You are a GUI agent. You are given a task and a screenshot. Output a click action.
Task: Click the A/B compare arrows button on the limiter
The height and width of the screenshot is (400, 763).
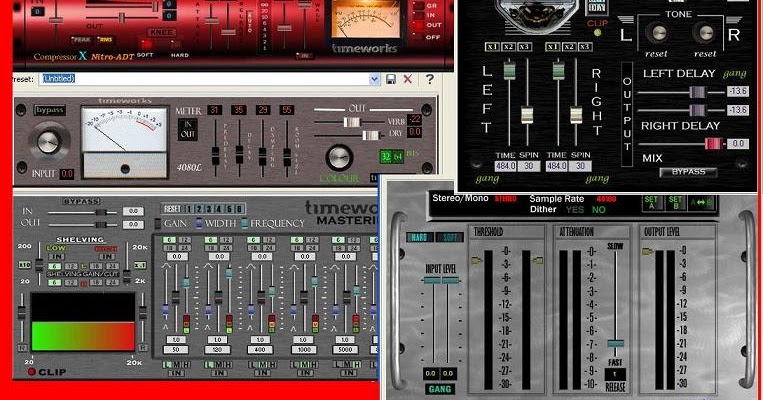point(701,202)
